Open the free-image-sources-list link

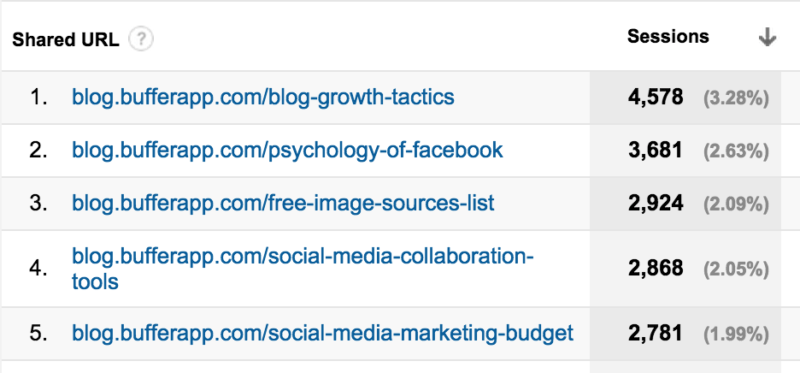(x=283, y=203)
